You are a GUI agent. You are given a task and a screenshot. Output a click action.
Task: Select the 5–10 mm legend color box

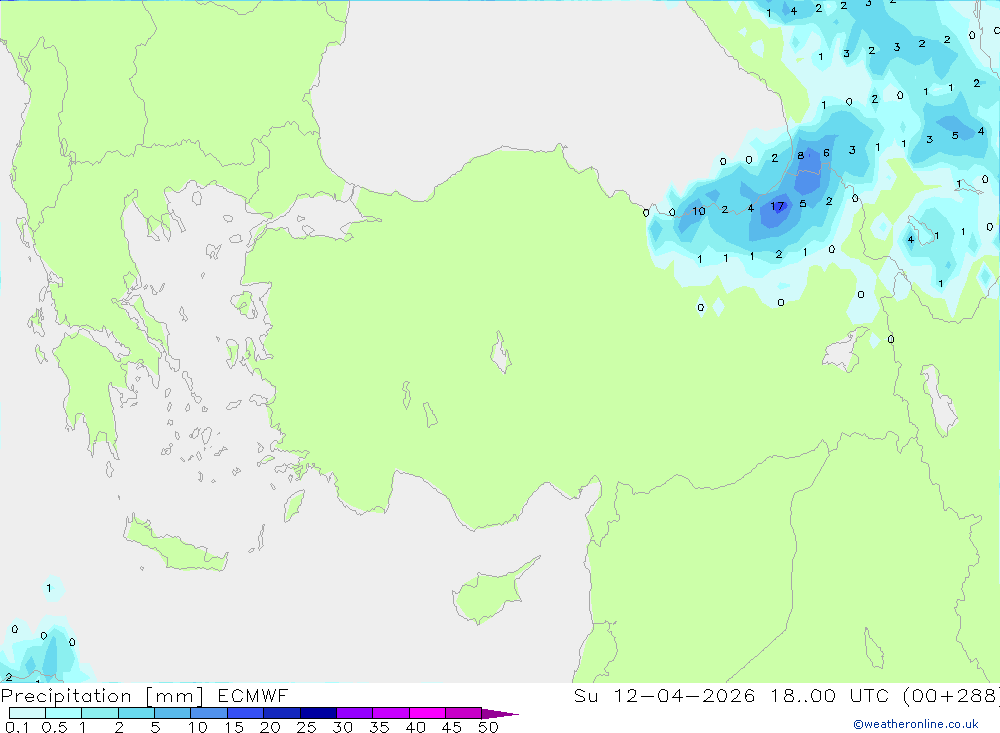(173, 713)
